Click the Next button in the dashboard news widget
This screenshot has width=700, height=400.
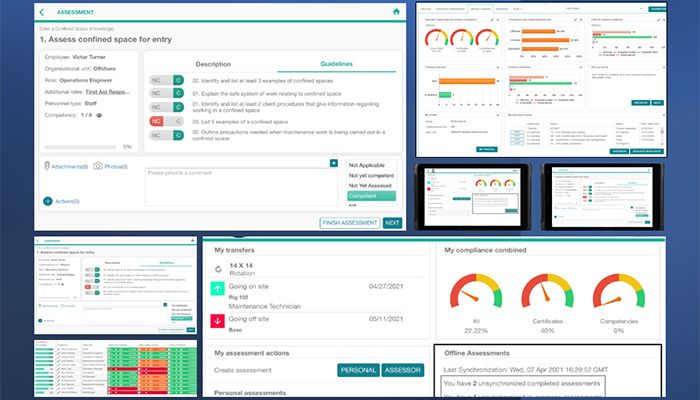coord(657,103)
